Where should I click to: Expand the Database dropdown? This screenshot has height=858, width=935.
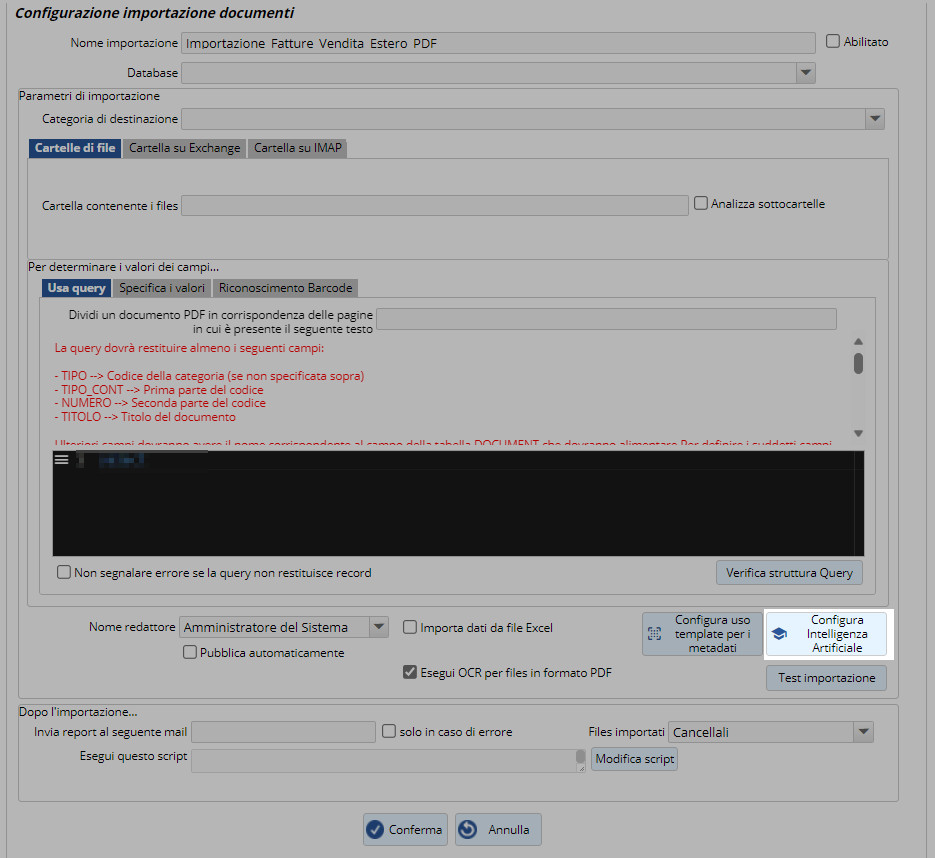(806, 73)
